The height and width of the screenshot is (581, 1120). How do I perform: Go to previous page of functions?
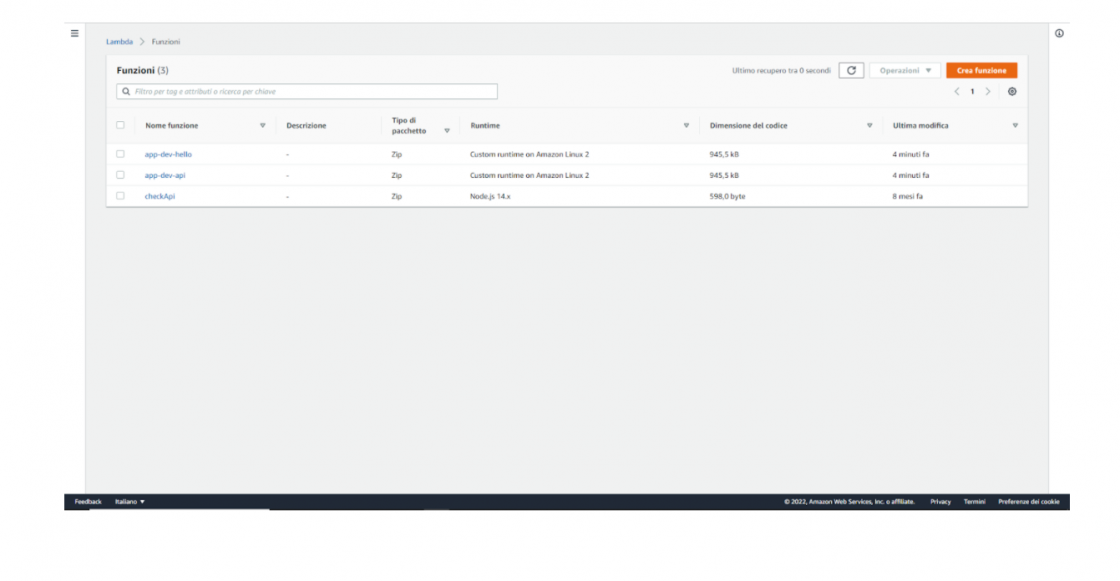point(956,91)
